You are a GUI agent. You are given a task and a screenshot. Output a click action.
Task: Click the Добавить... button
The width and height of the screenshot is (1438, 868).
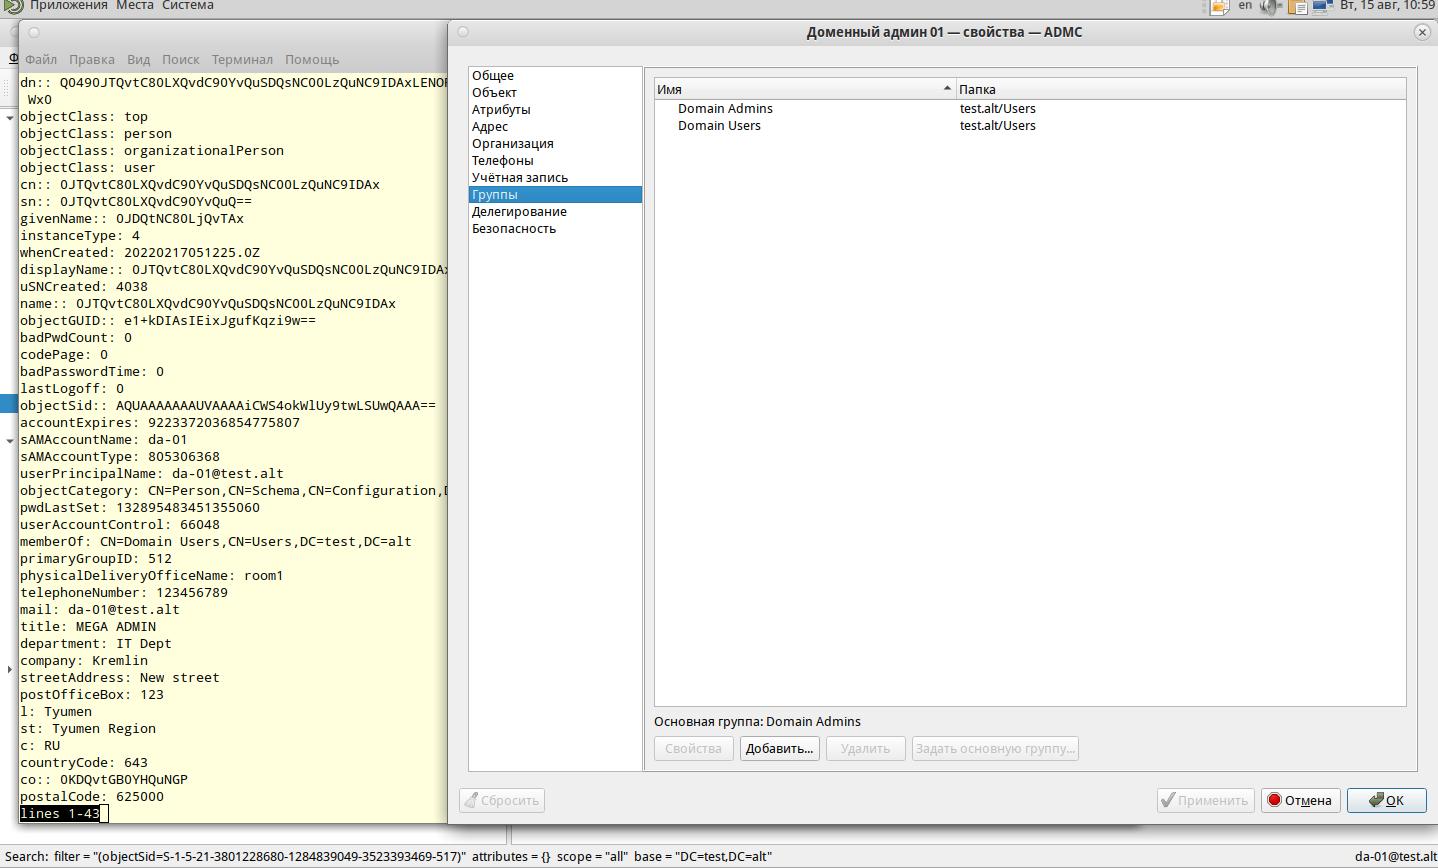coord(779,748)
